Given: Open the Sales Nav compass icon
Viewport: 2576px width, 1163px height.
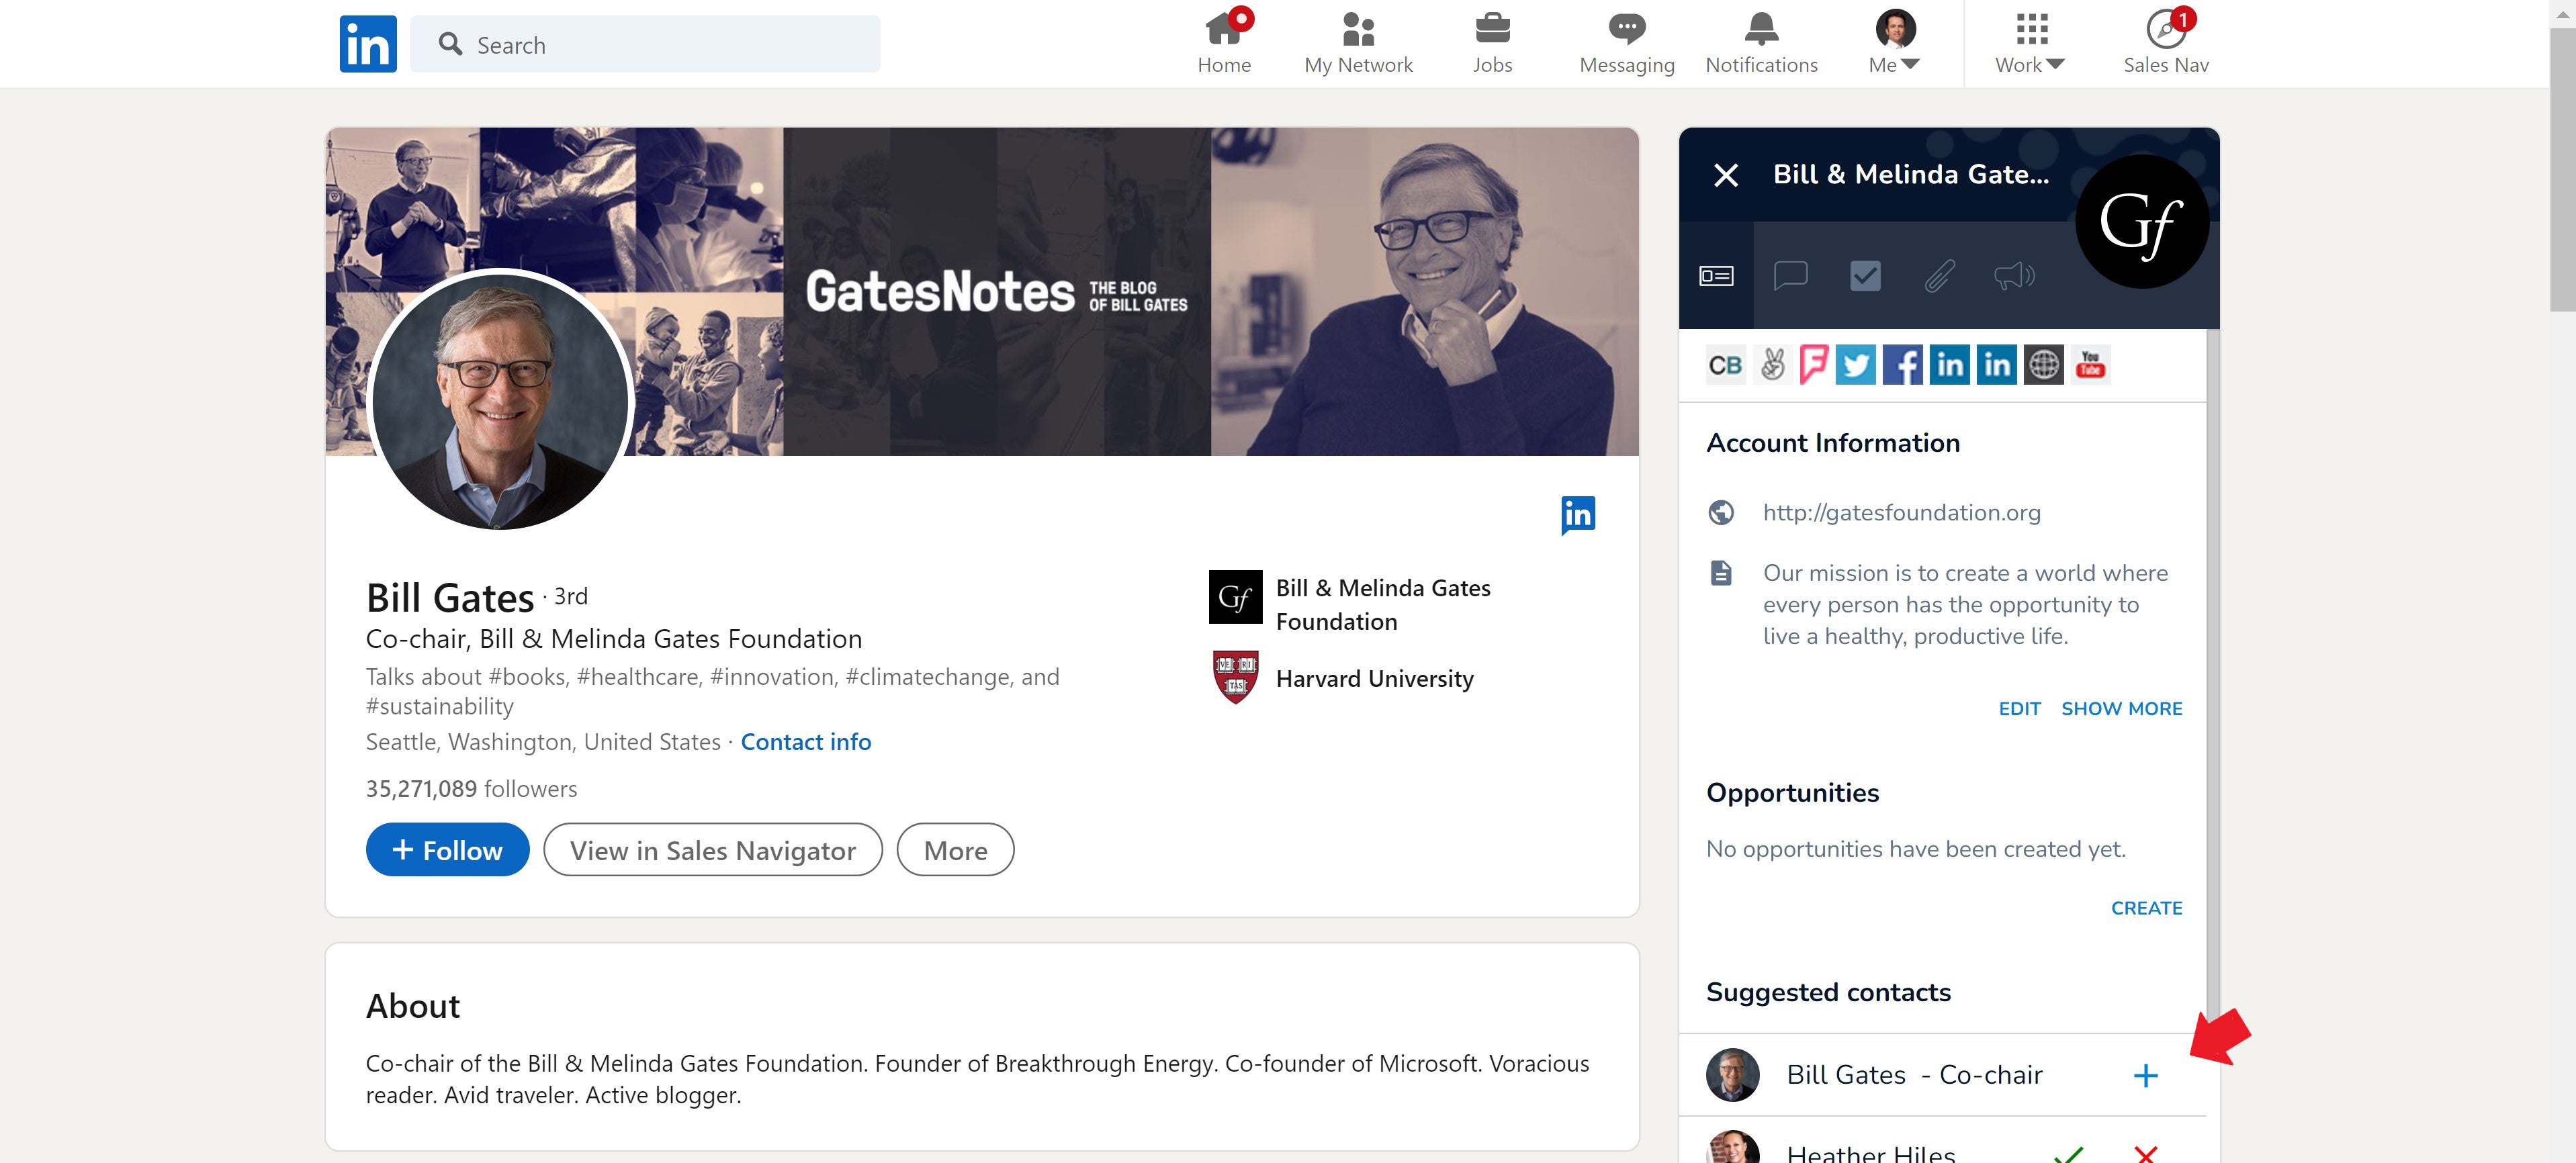Looking at the screenshot, I should pyautogui.click(x=2165, y=30).
